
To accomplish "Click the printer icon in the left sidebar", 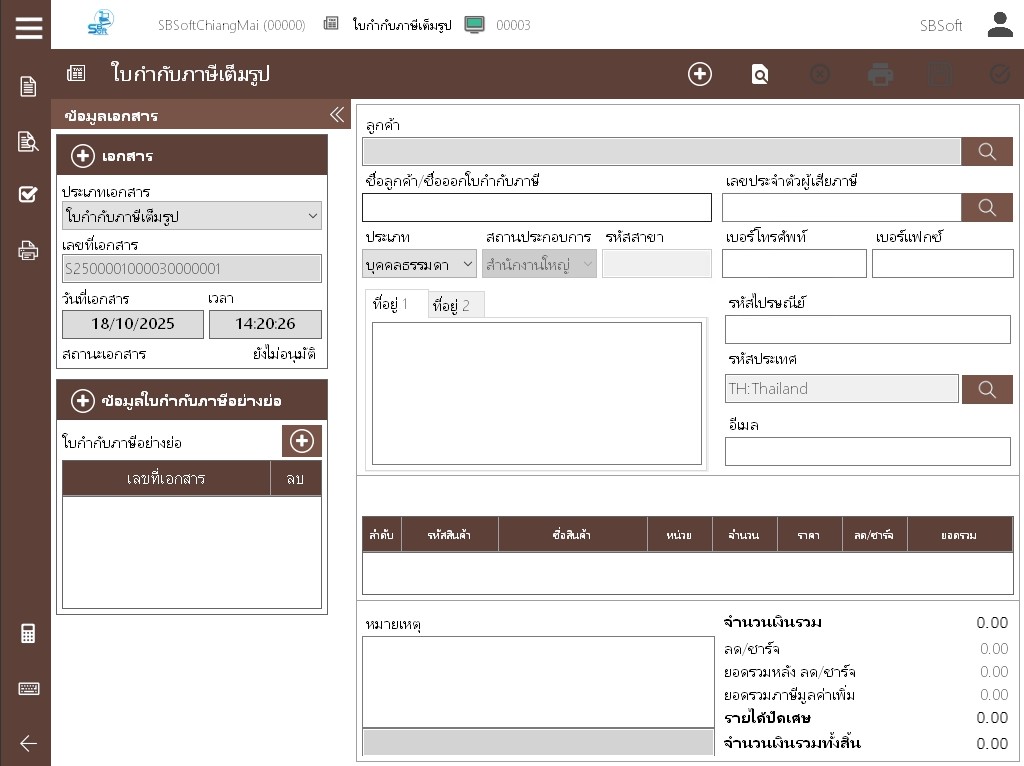I will [28, 250].
